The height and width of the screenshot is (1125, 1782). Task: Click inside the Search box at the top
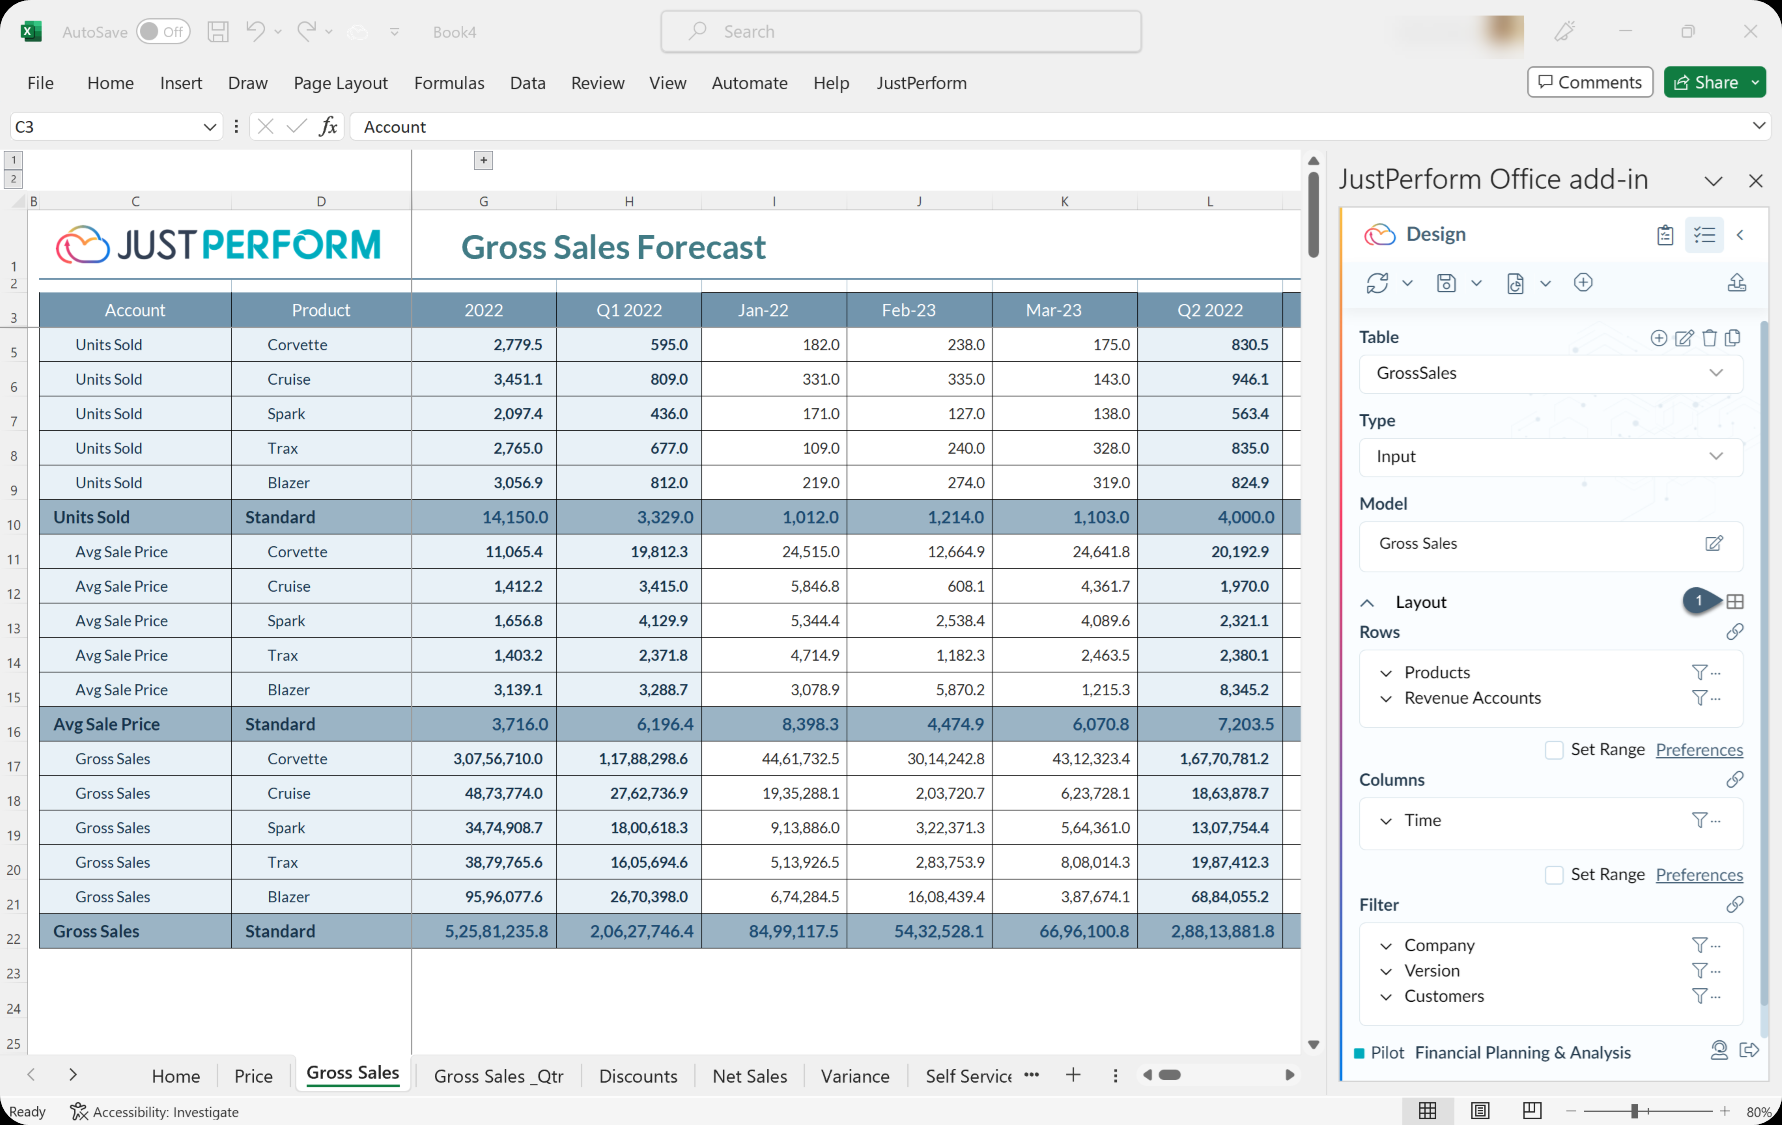click(x=900, y=31)
